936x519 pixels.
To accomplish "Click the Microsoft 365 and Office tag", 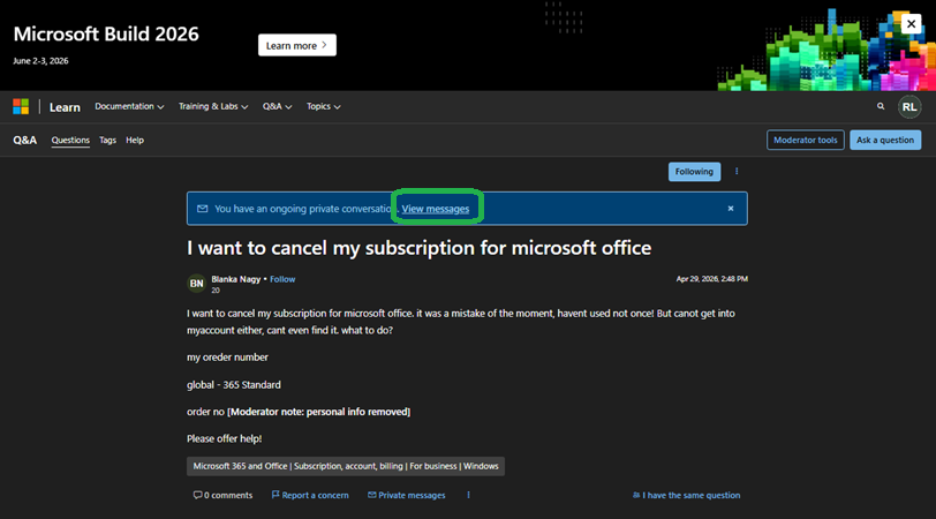I will (x=346, y=466).
